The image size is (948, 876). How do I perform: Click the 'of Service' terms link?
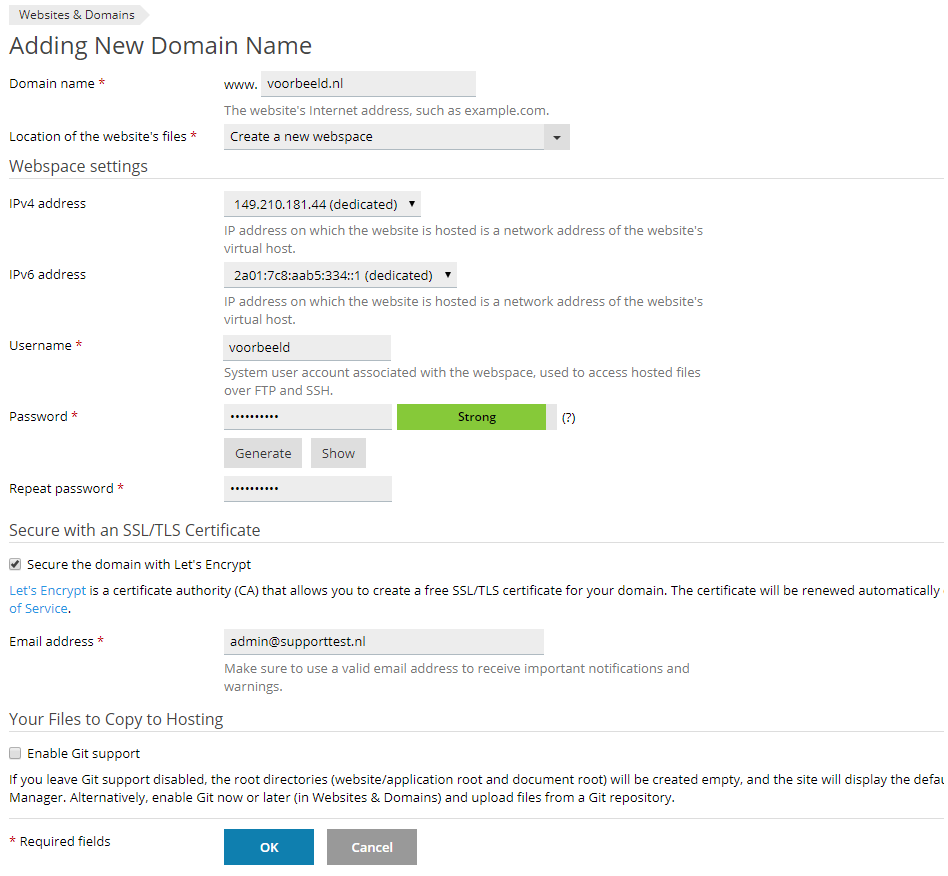(x=38, y=608)
